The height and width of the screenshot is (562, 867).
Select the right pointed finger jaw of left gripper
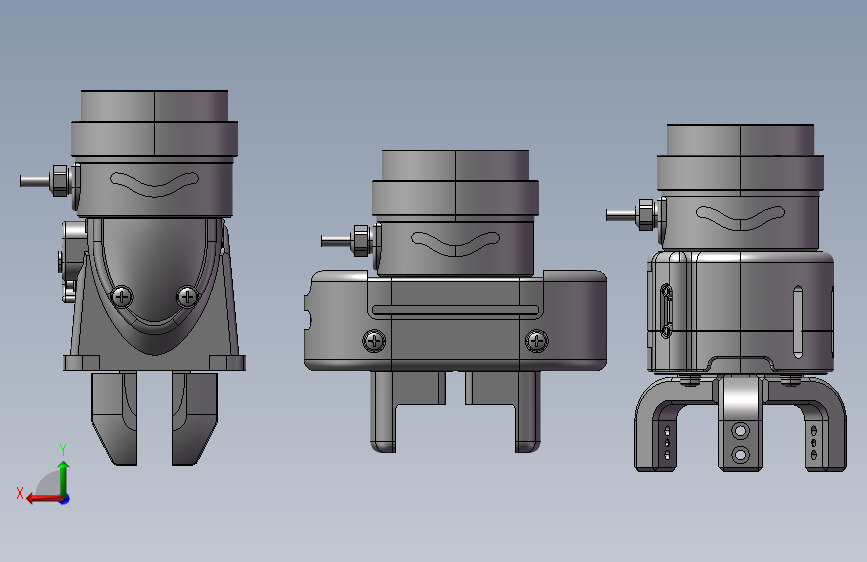pos(195,418)
